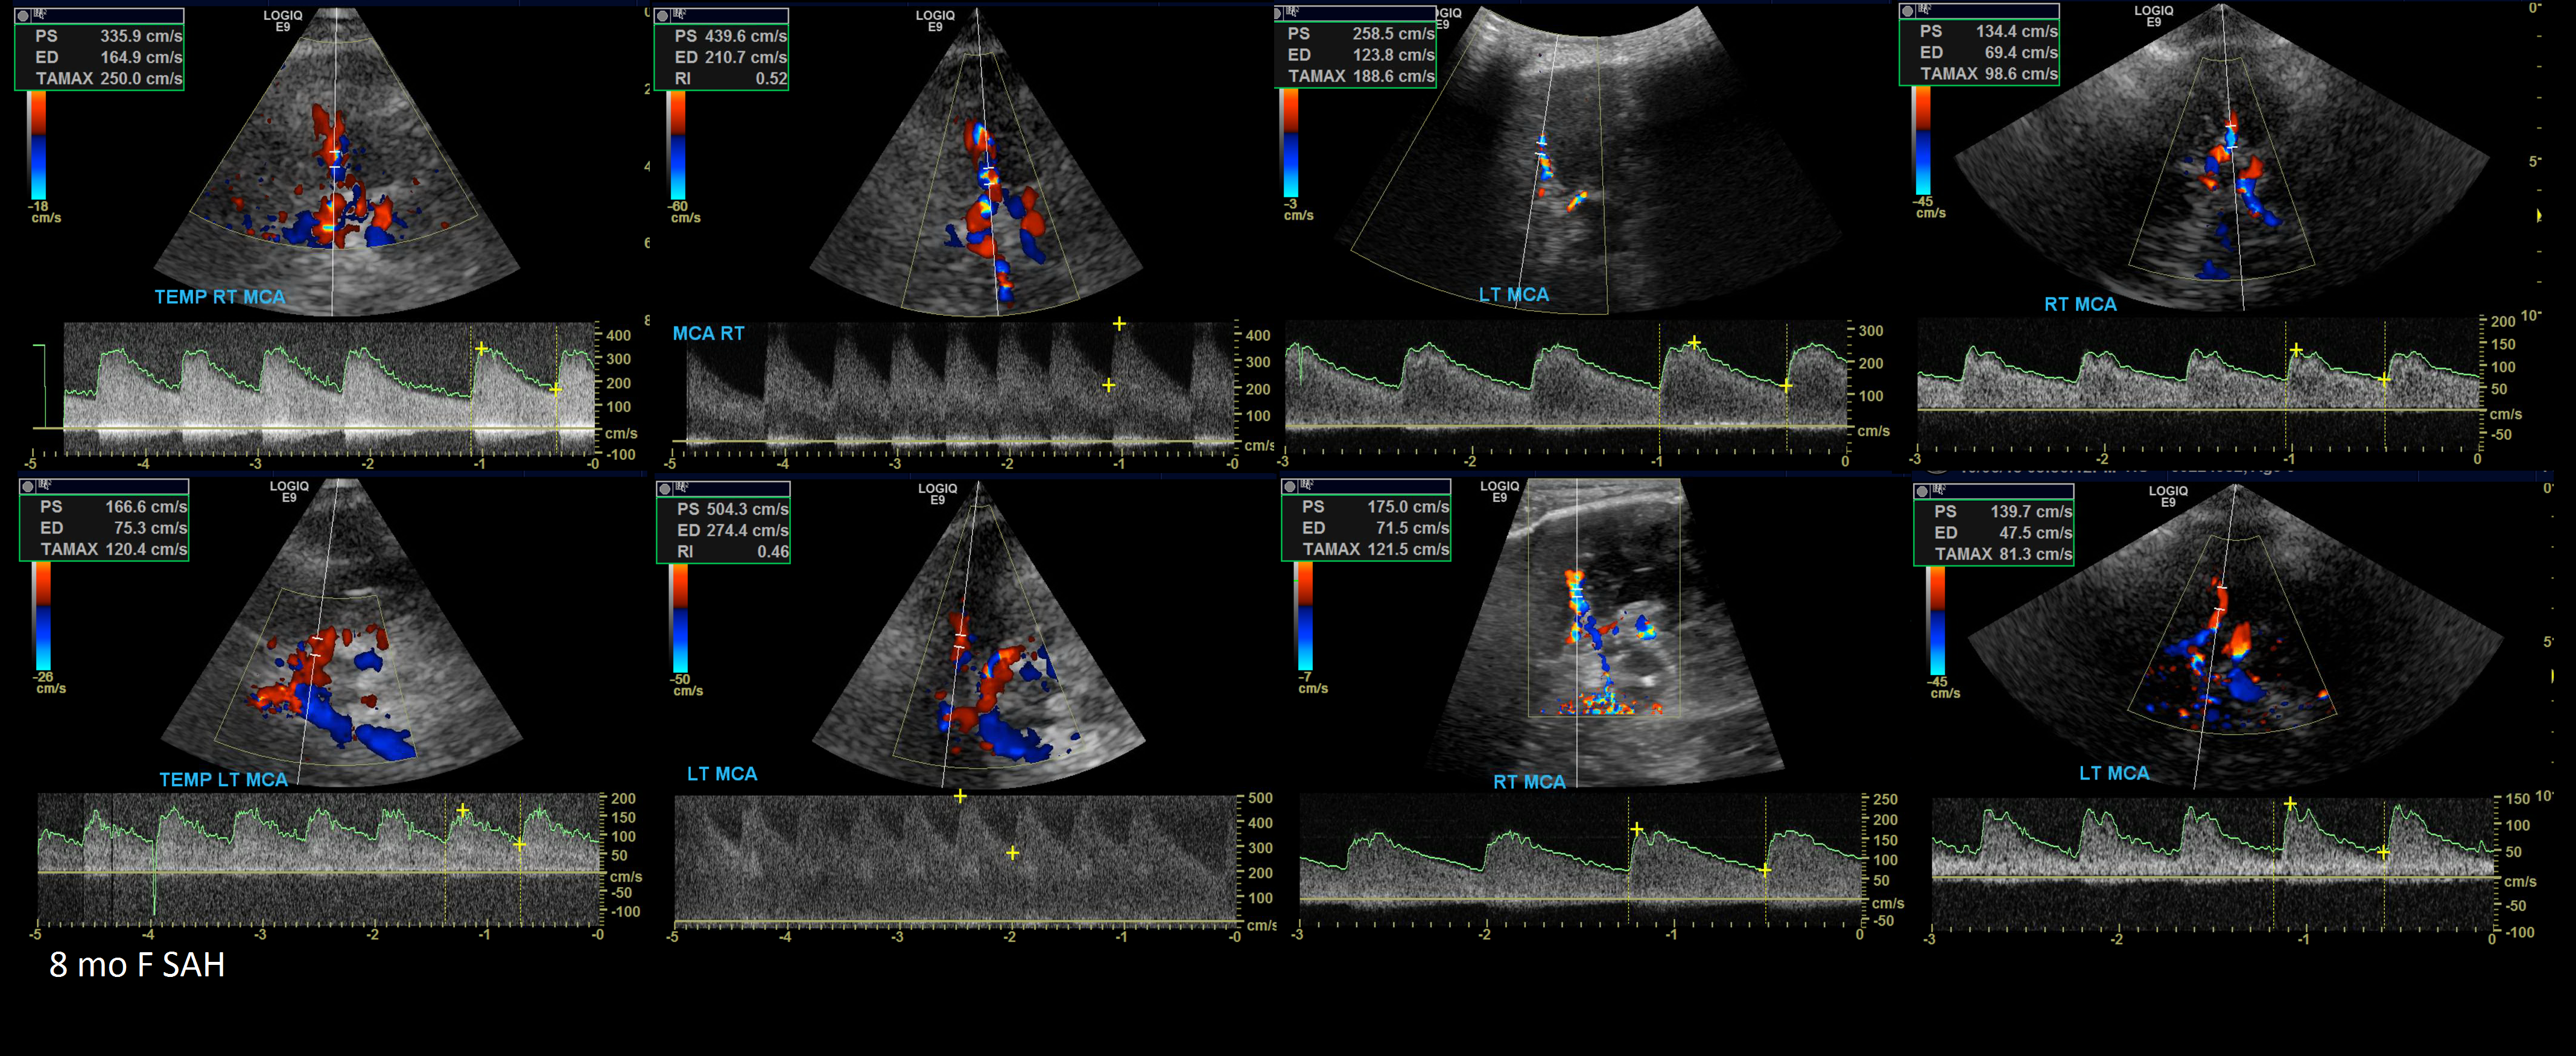Click grid-cursor icon above PS 175.0 results box
This screenshot has height=1056, width=2576.
point(1307,486)
